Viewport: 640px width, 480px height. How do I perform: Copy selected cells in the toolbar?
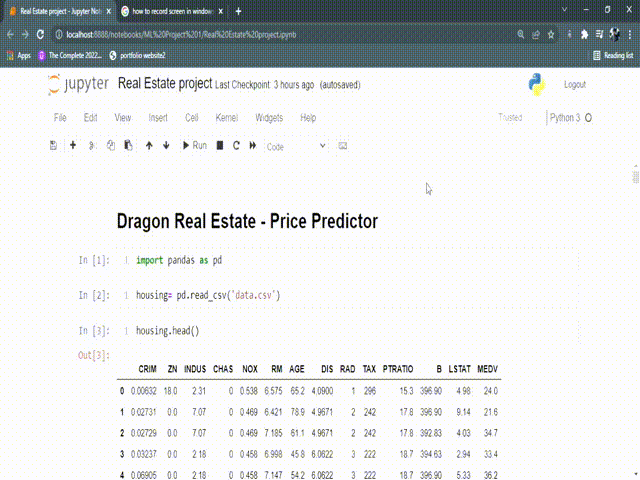point(110,146)
